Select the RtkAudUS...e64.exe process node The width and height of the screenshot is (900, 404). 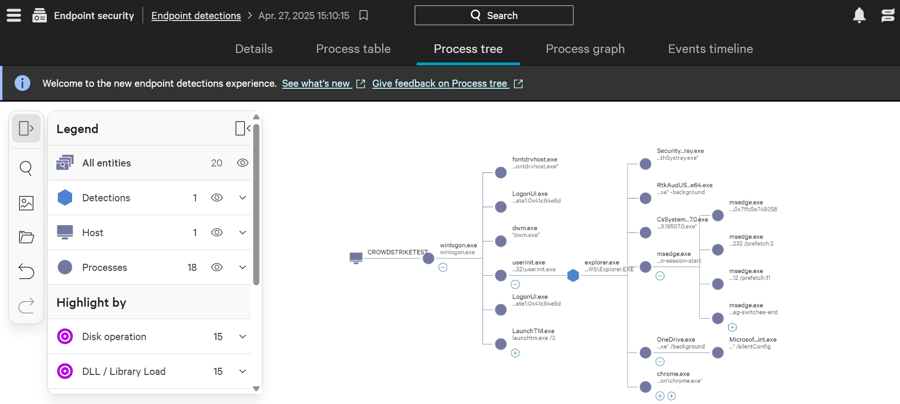pyautogui.click(x=645, y=198)
